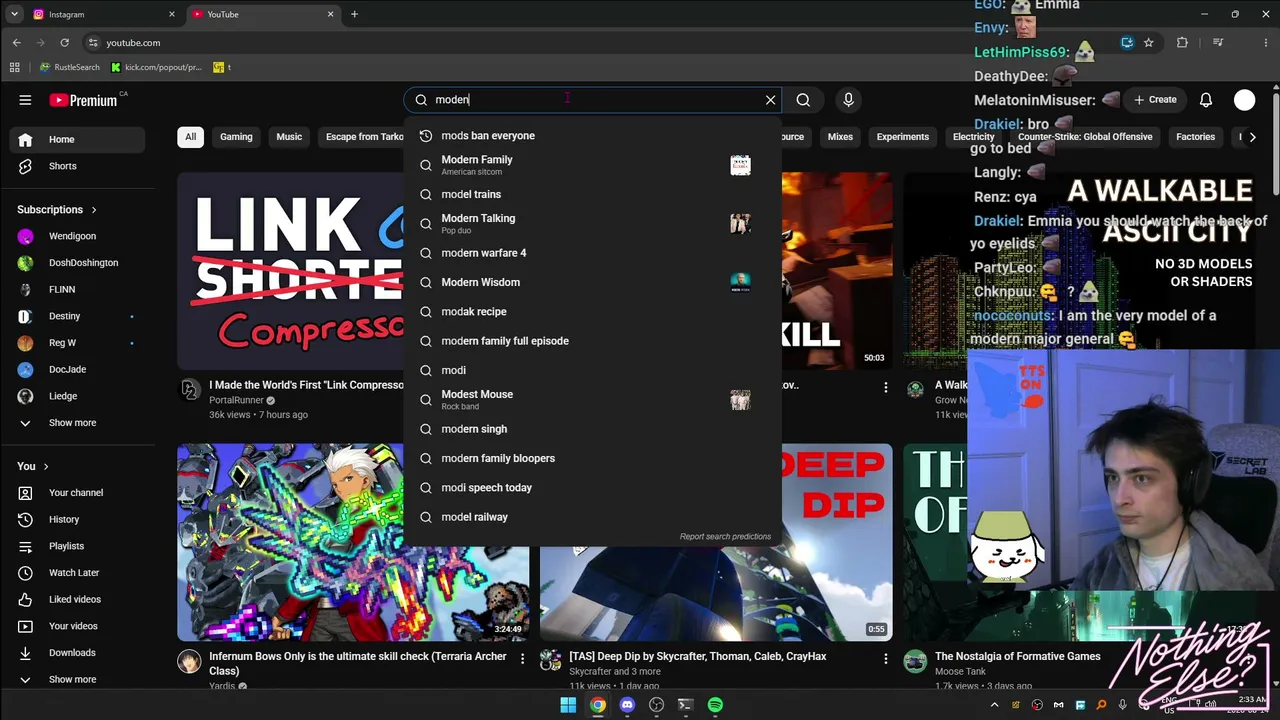This screenshot has width=1280, height=720.
Task: Switch to the Instagram browser tab
Action: point(102,14)
